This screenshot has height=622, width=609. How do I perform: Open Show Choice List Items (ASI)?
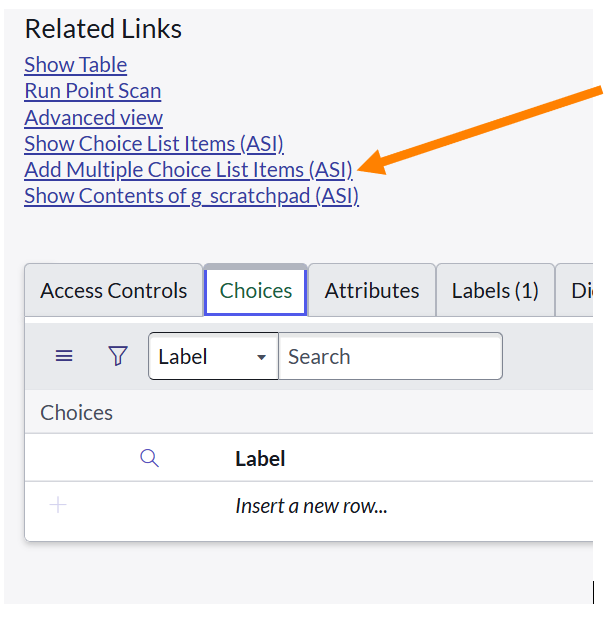[154, 144]
